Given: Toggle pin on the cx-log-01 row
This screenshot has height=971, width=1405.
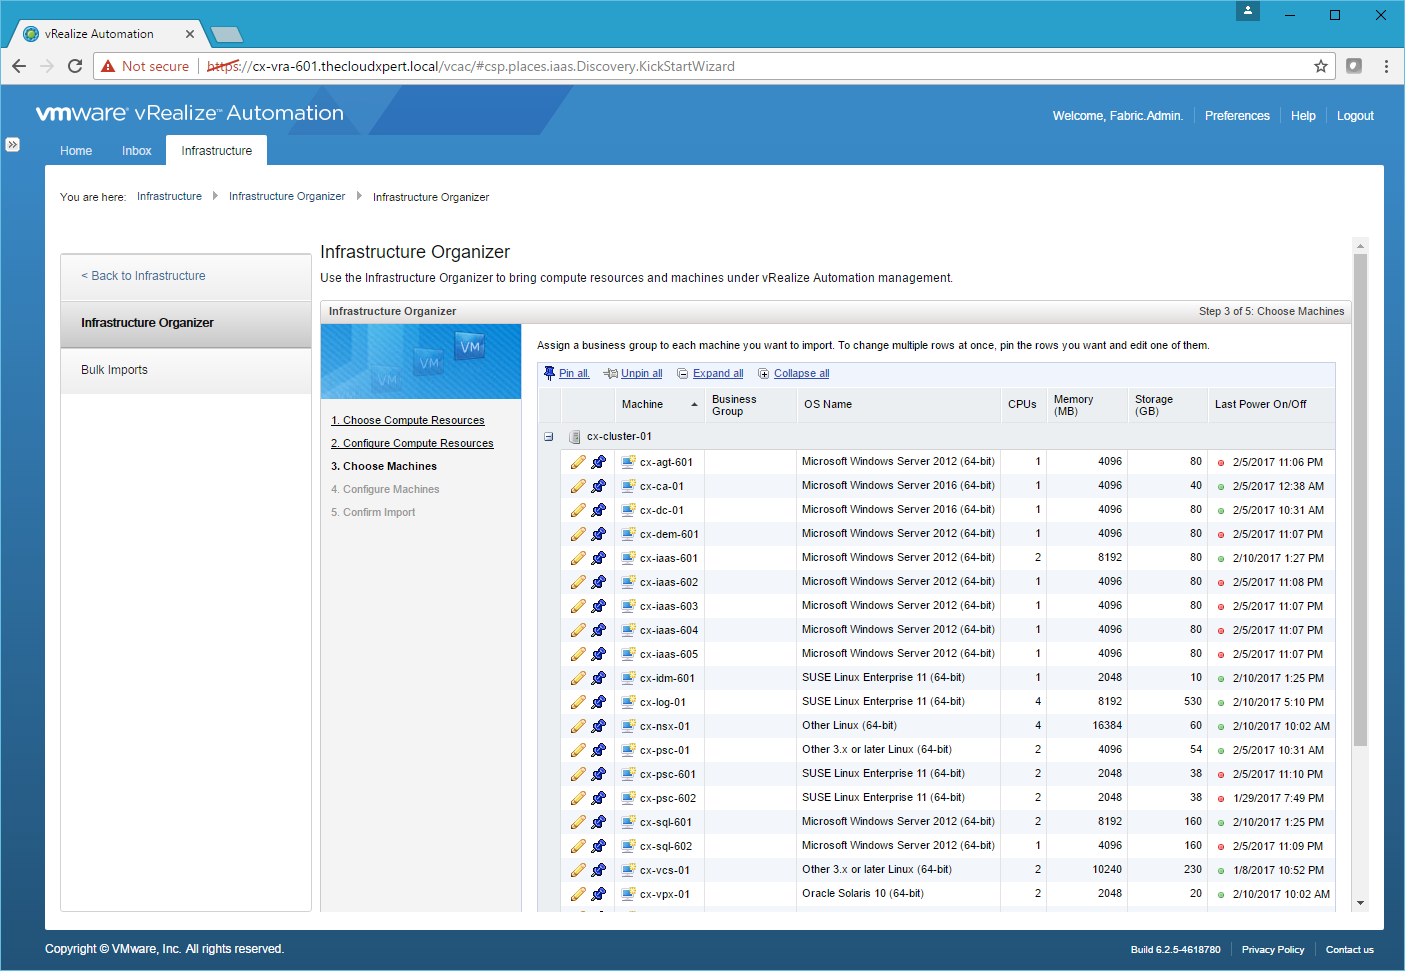Looking at the screenshot, I should pyautogui.click(x=598, y=702).
